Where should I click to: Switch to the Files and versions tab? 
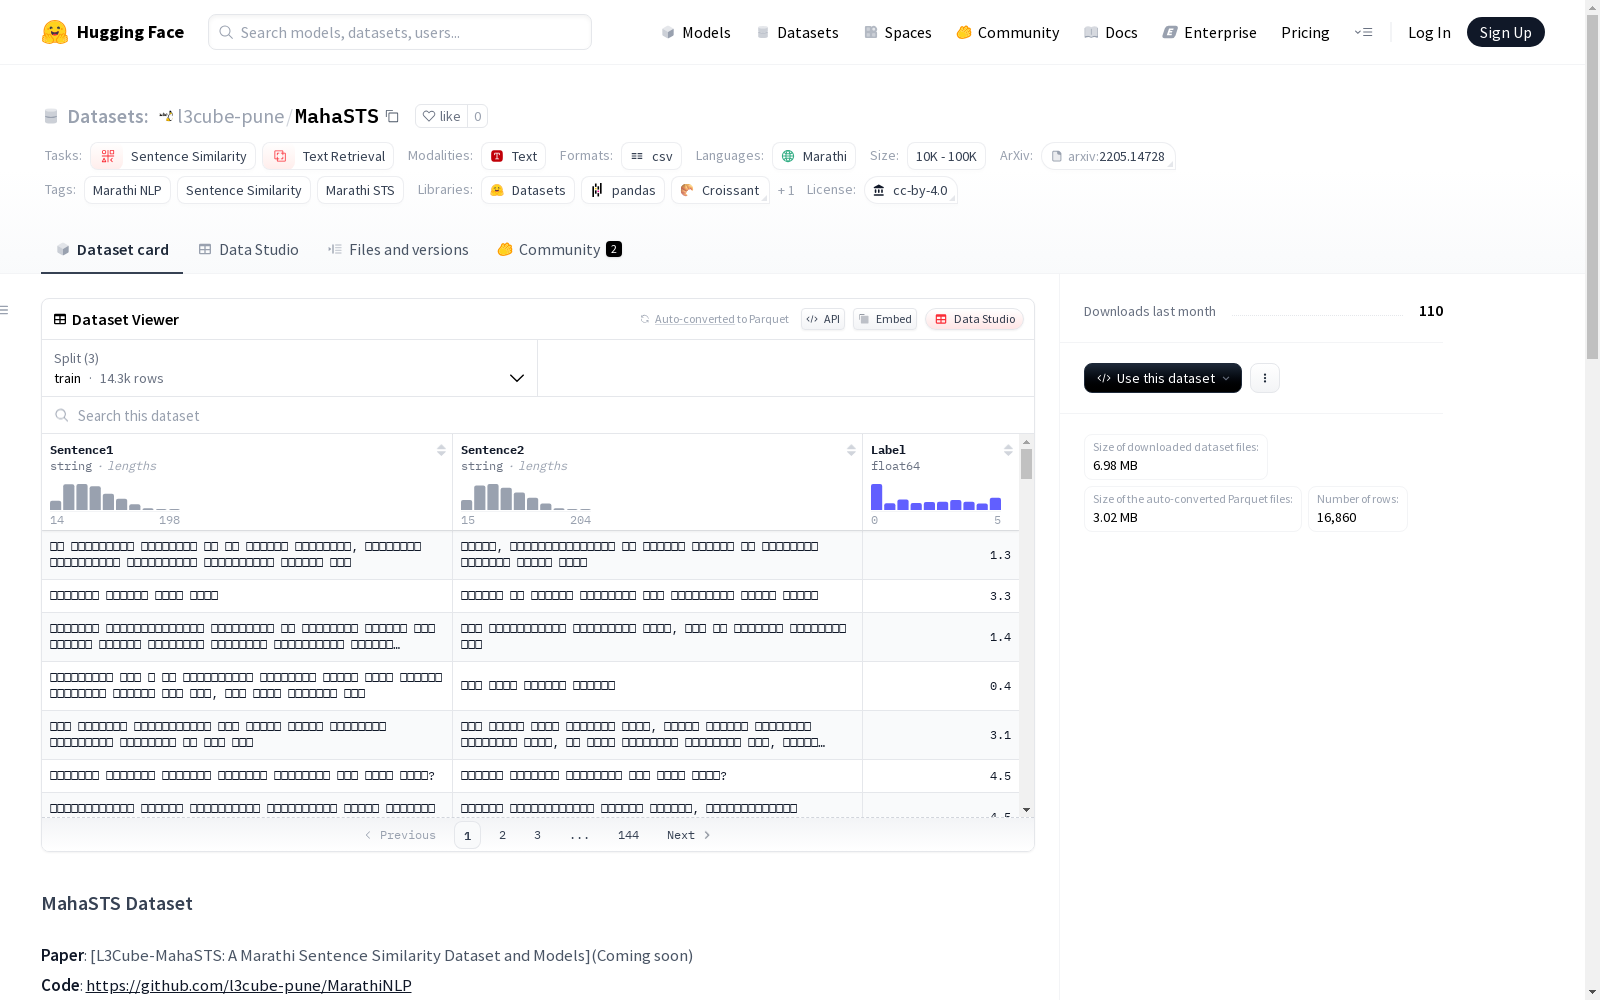pos(398,250)
